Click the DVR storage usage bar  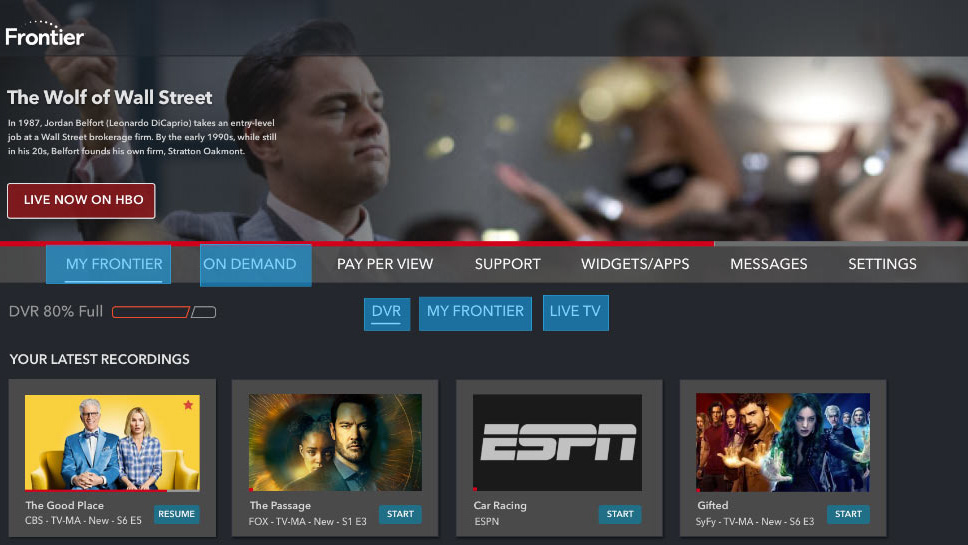(x=164, y=312)
